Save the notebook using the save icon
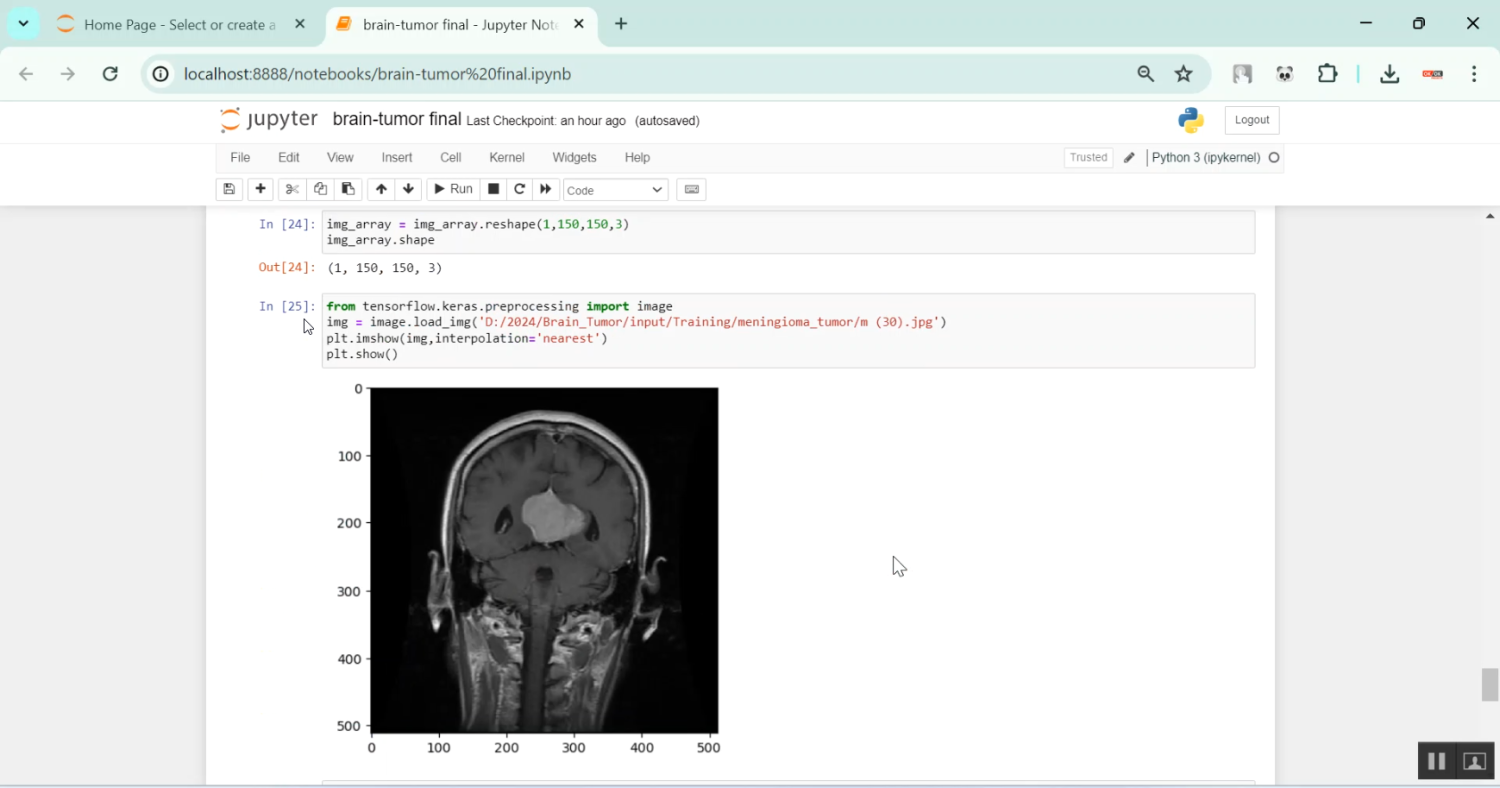 pyautogui.click(x=229, y=189)
